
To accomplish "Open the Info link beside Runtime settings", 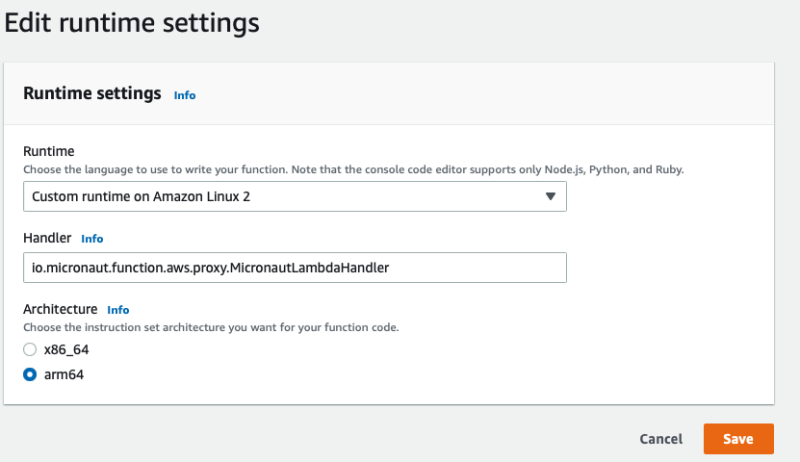I will coord(184,95).
